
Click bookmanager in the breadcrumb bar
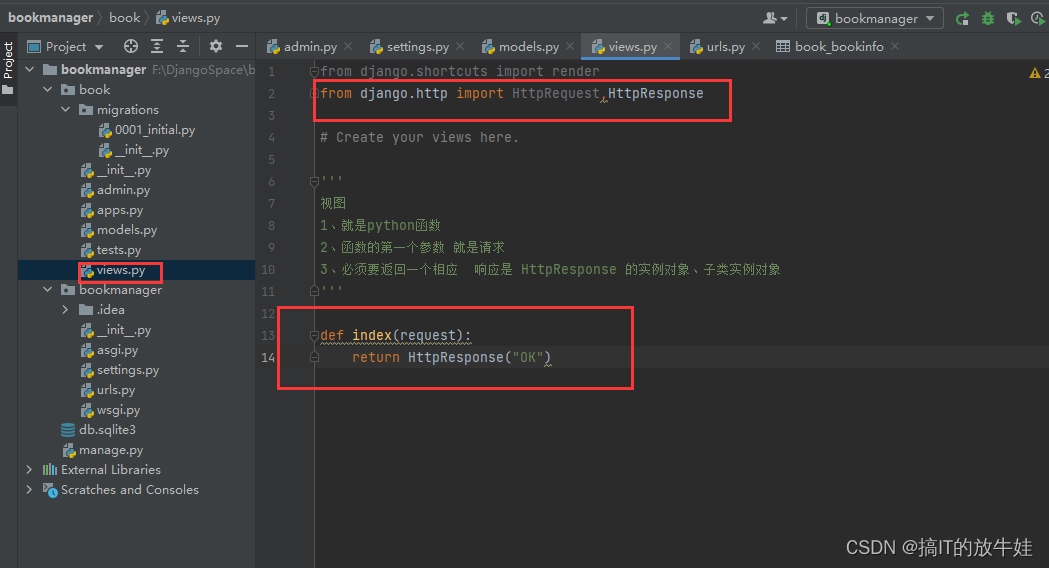50,18
